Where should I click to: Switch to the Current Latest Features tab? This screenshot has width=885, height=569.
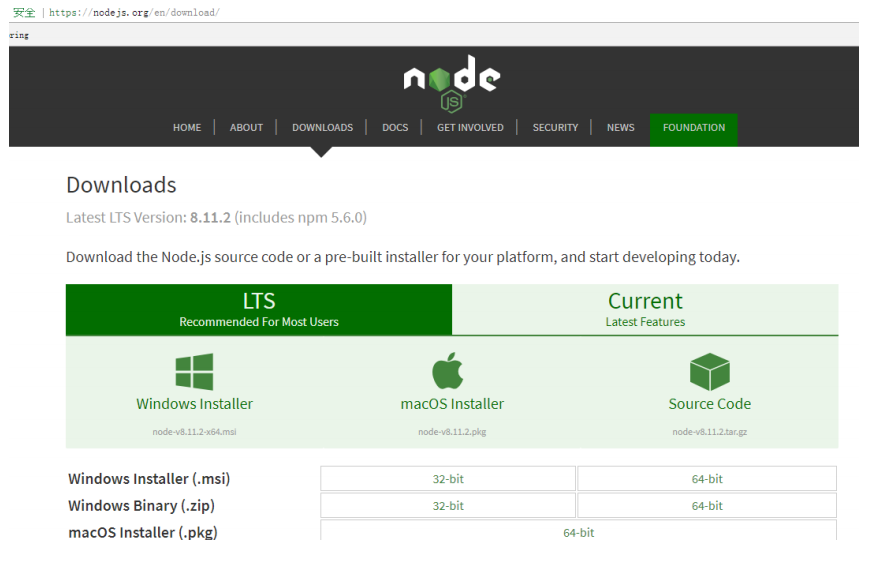click(x=645, y=309)
